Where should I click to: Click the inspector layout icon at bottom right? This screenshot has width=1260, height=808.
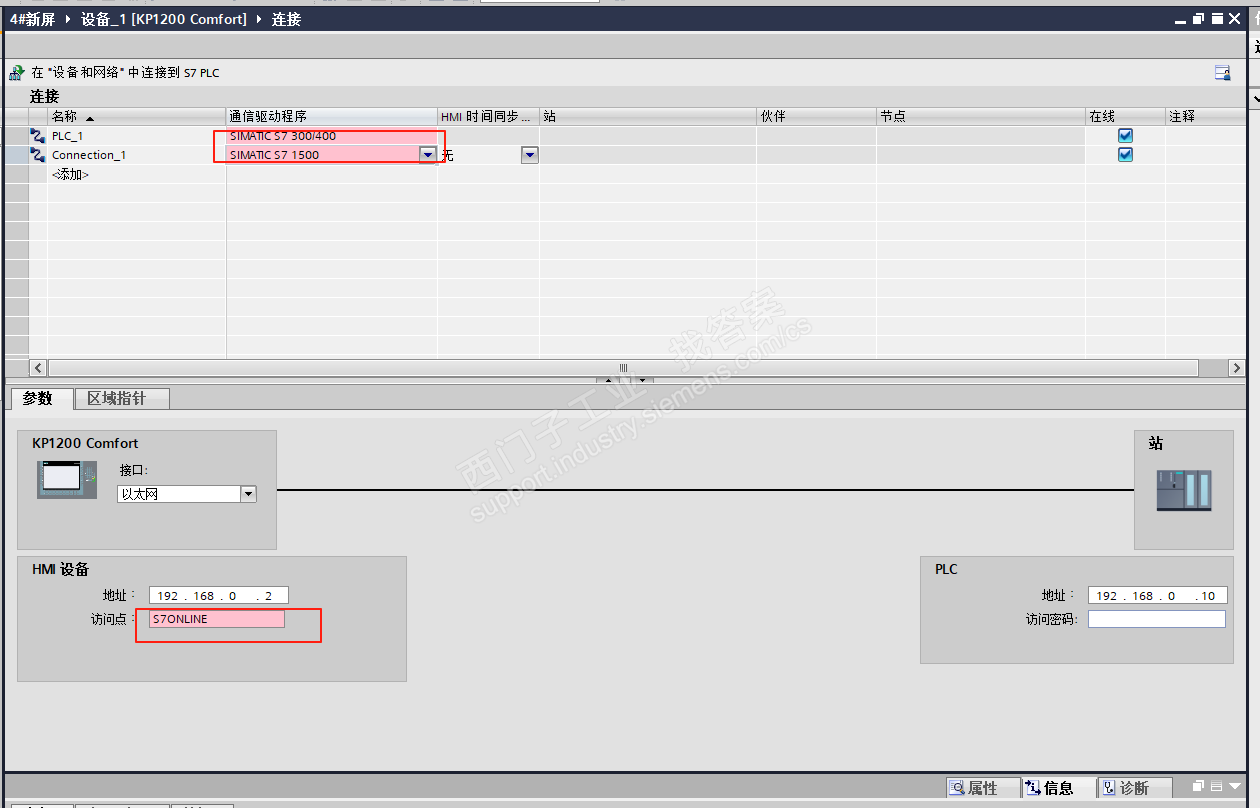point(1217,787)
